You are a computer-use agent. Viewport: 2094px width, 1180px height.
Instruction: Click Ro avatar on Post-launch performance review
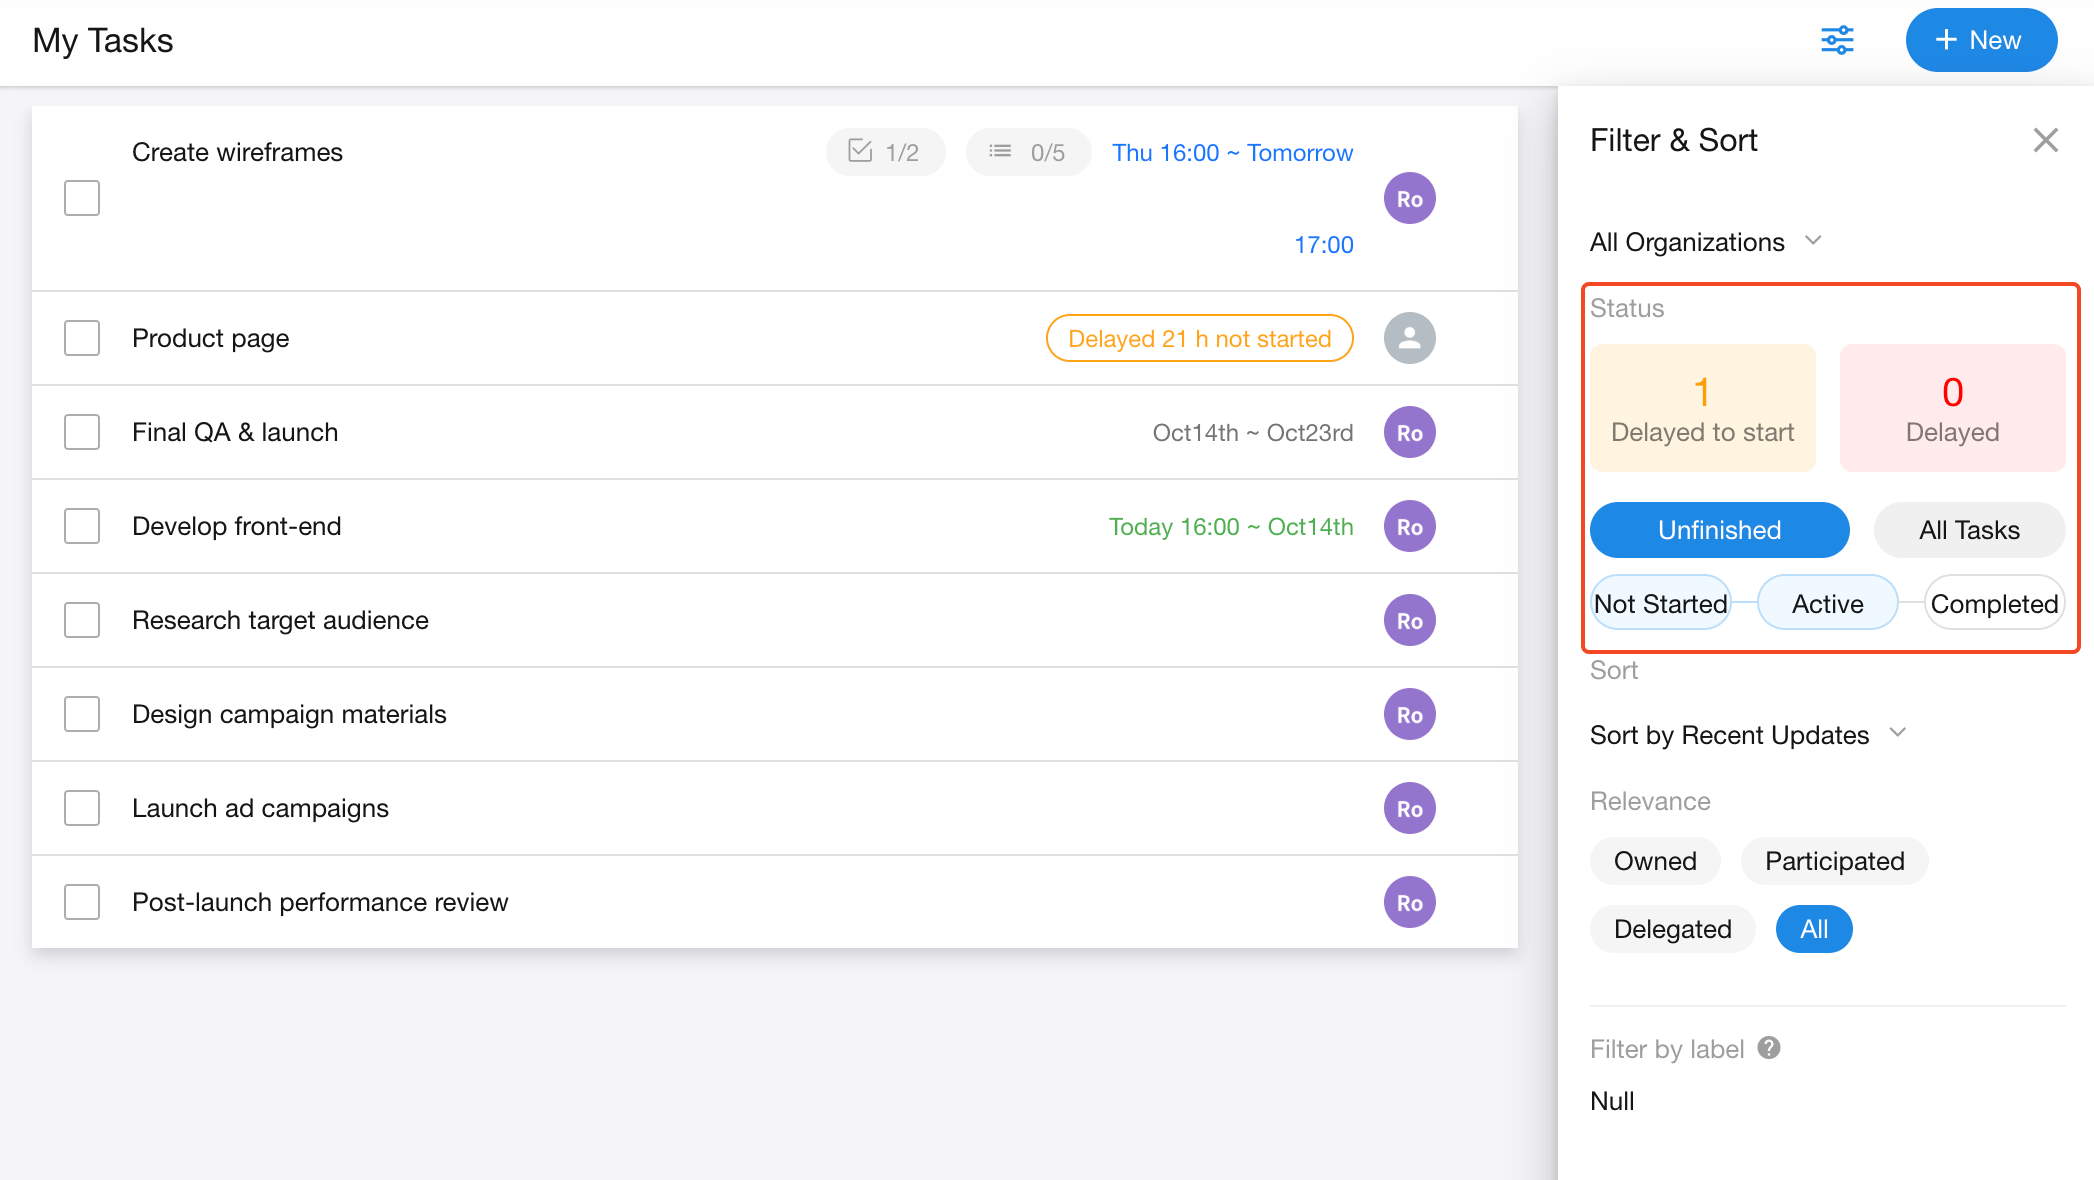click(1409, 902)
